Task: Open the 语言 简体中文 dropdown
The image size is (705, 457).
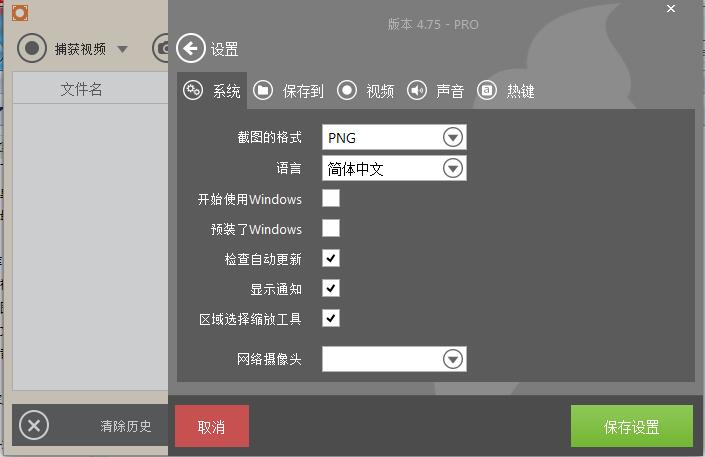Action: [394, 168]
